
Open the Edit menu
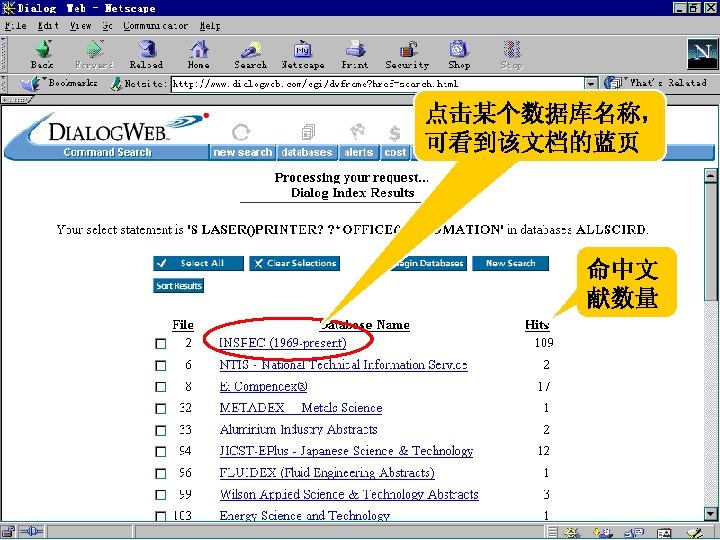pos(48,26)
